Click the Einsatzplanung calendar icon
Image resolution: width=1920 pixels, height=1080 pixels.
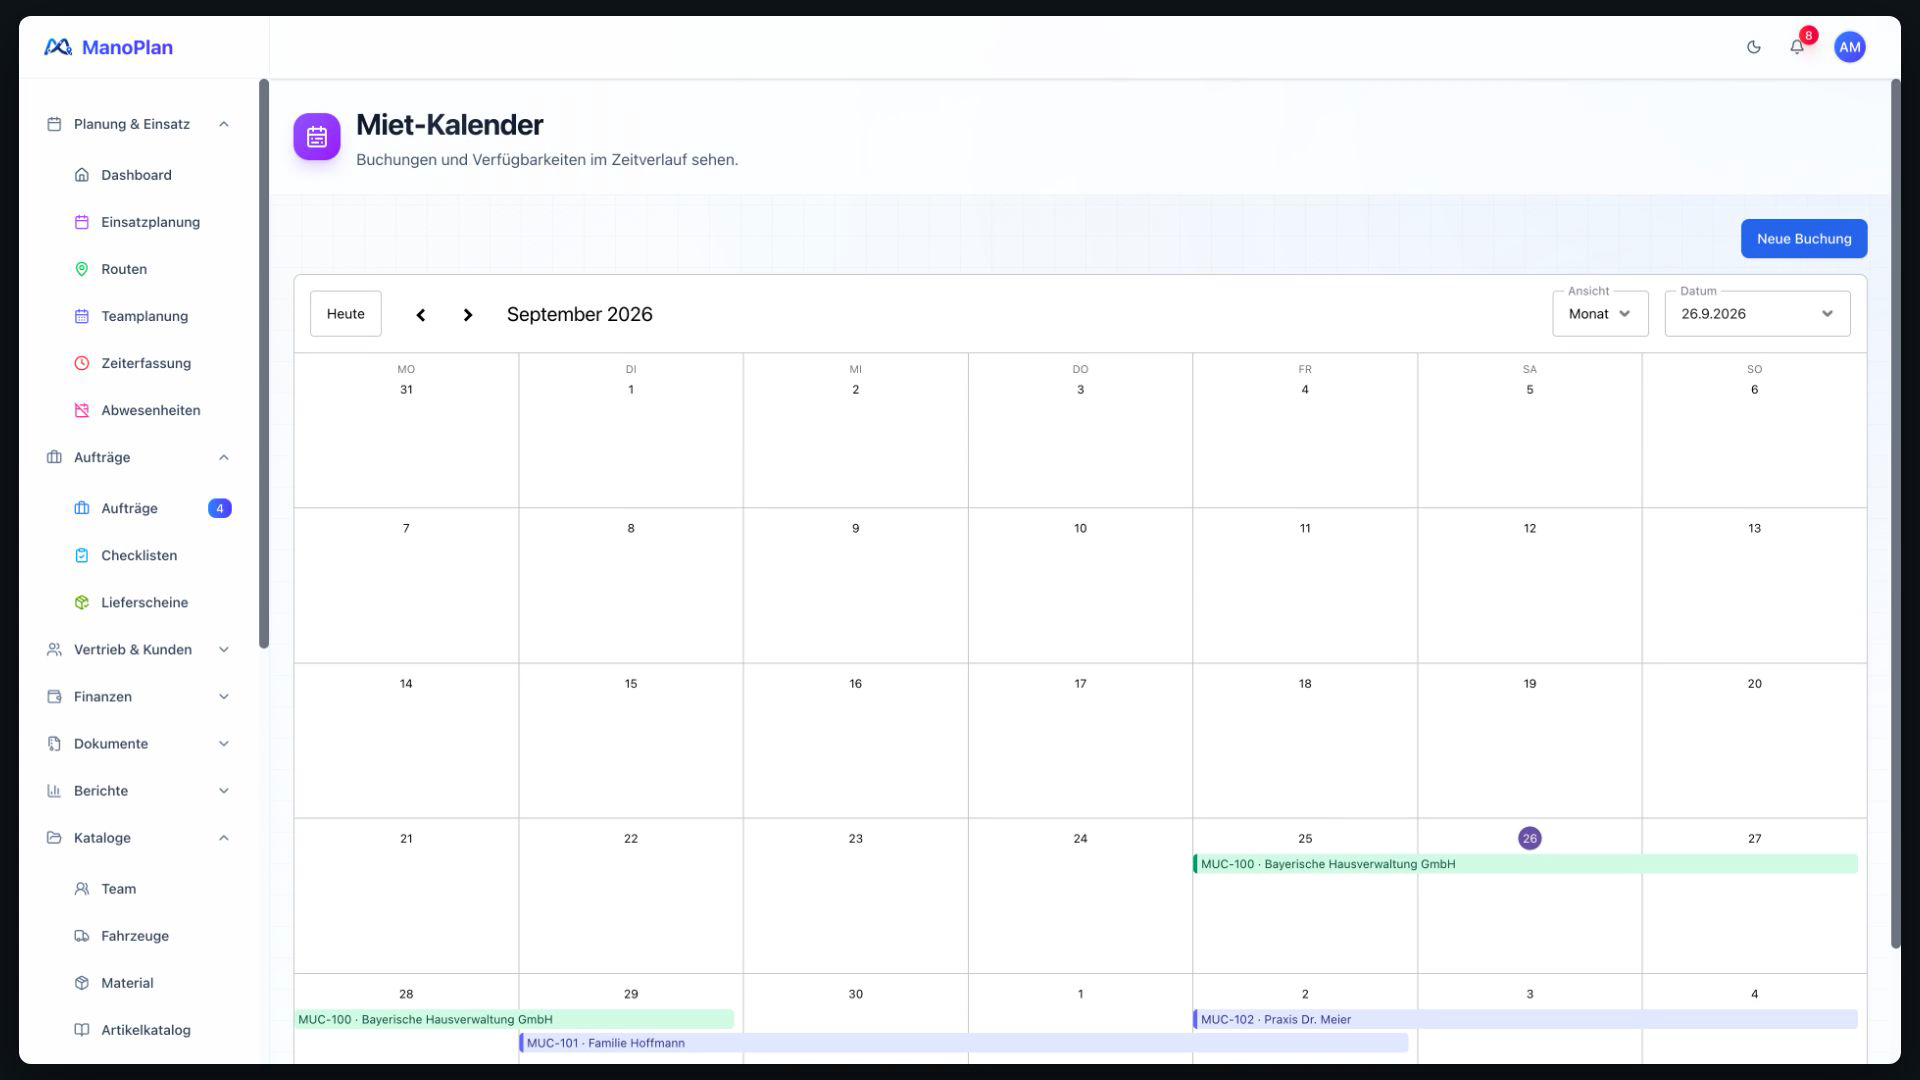click(x=82, y=222)
